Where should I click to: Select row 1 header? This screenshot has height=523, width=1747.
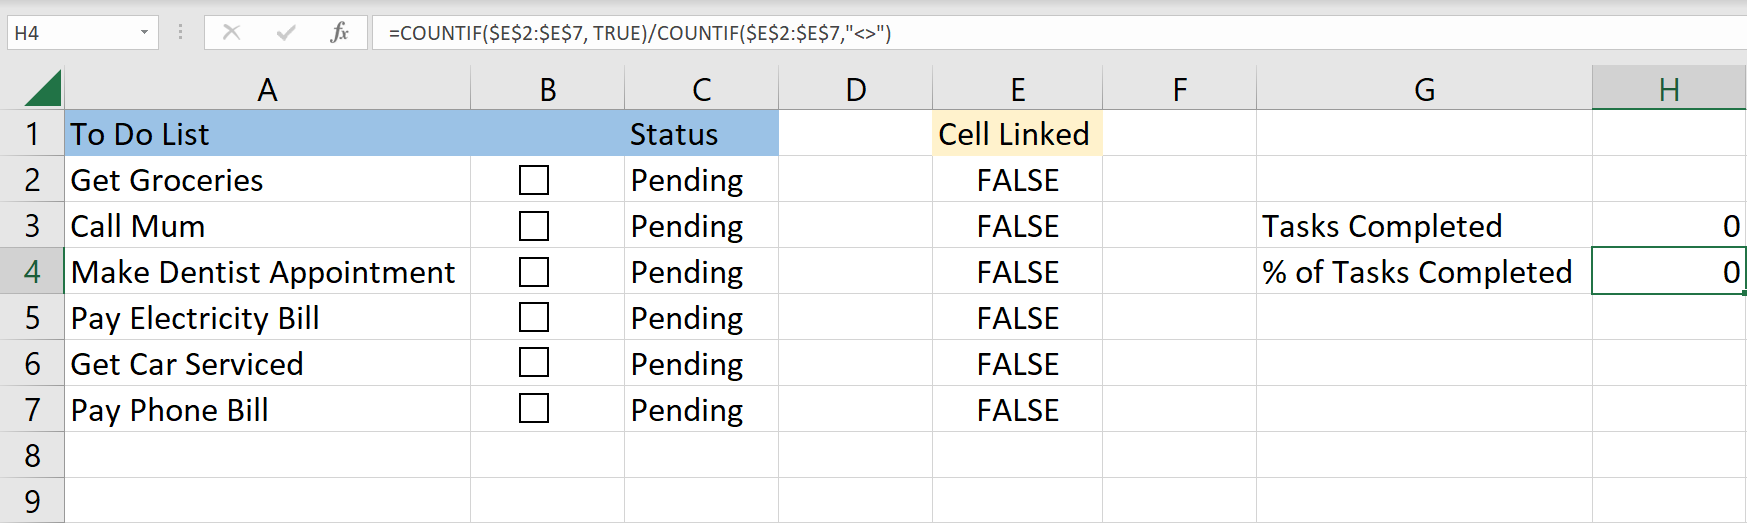pos(32,134)
